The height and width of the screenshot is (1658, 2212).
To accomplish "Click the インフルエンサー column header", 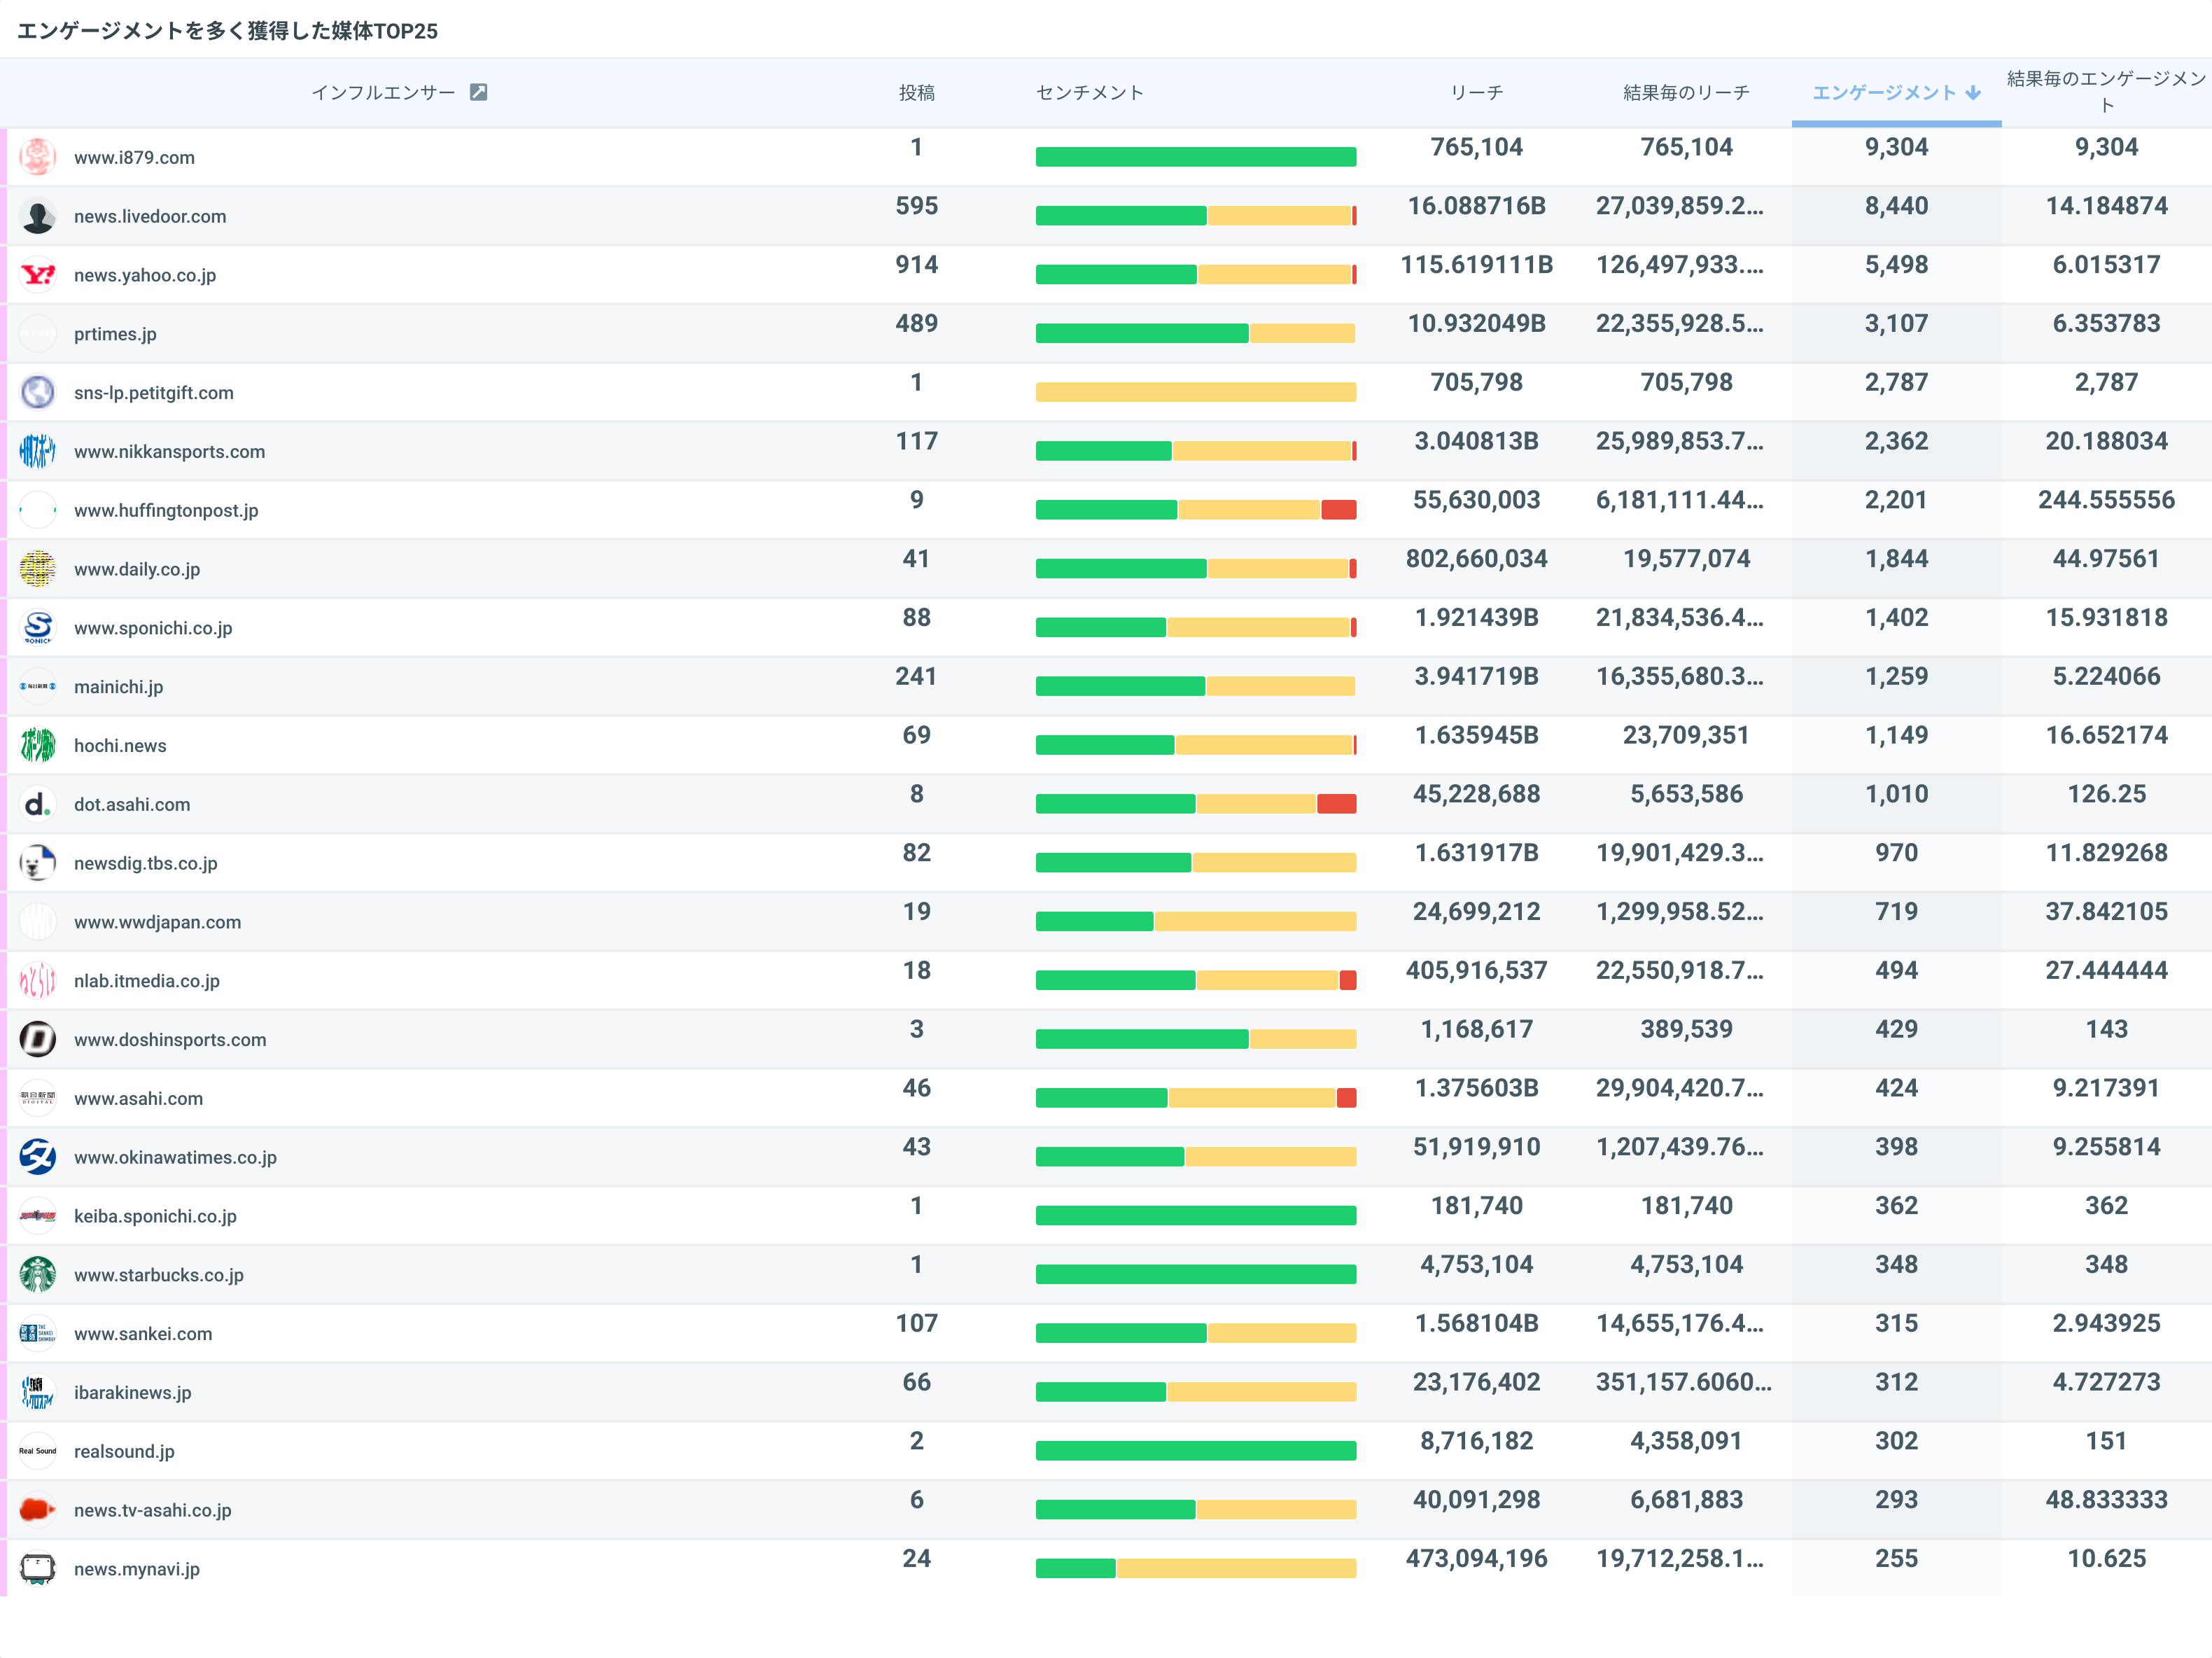I will point(383,92).
